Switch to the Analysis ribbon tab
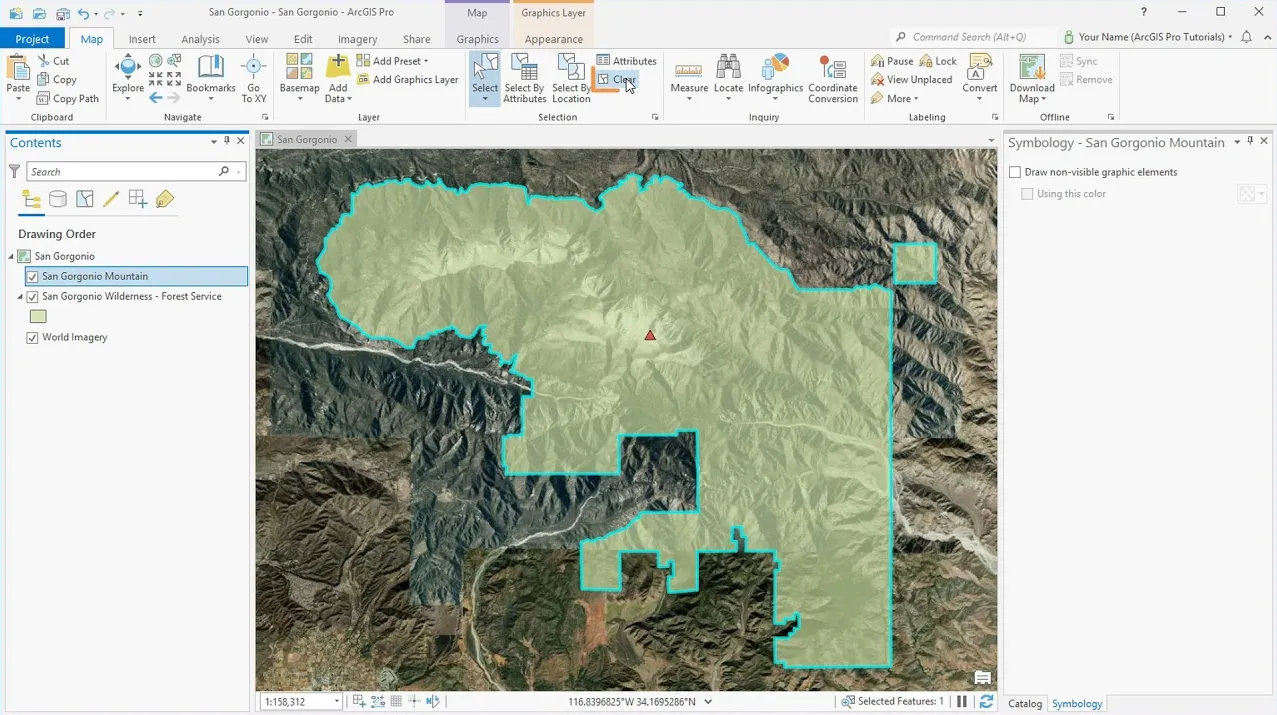This screenshot has width=1277, height=715. [200, 39]
